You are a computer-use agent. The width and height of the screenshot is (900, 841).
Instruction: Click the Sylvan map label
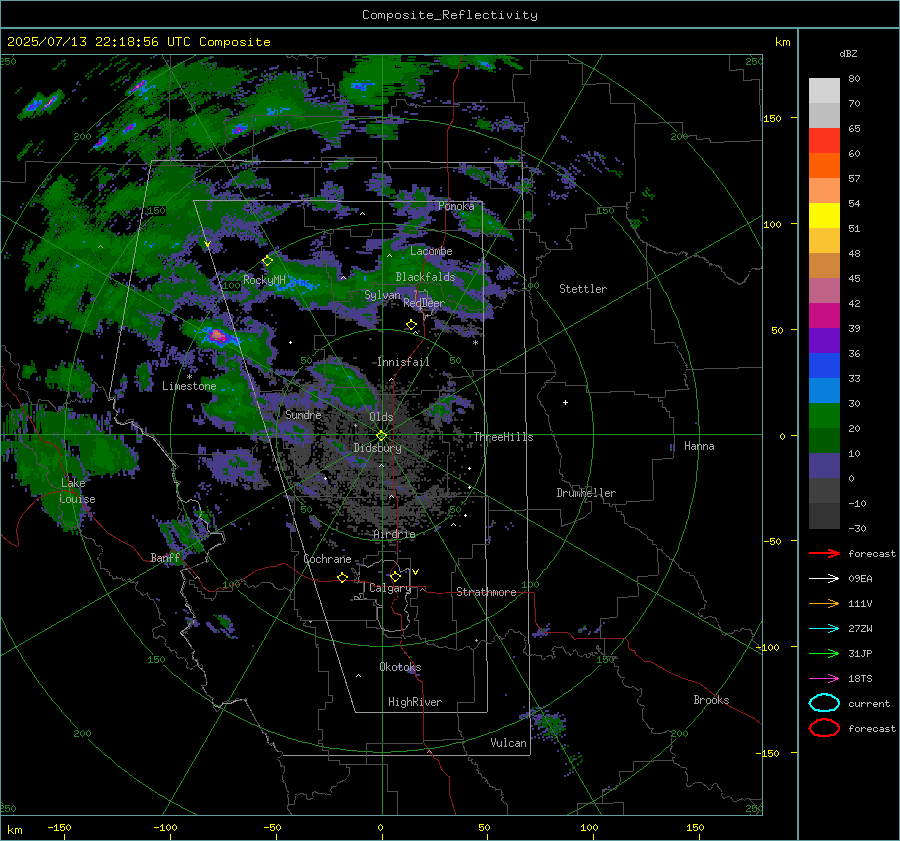382,295
